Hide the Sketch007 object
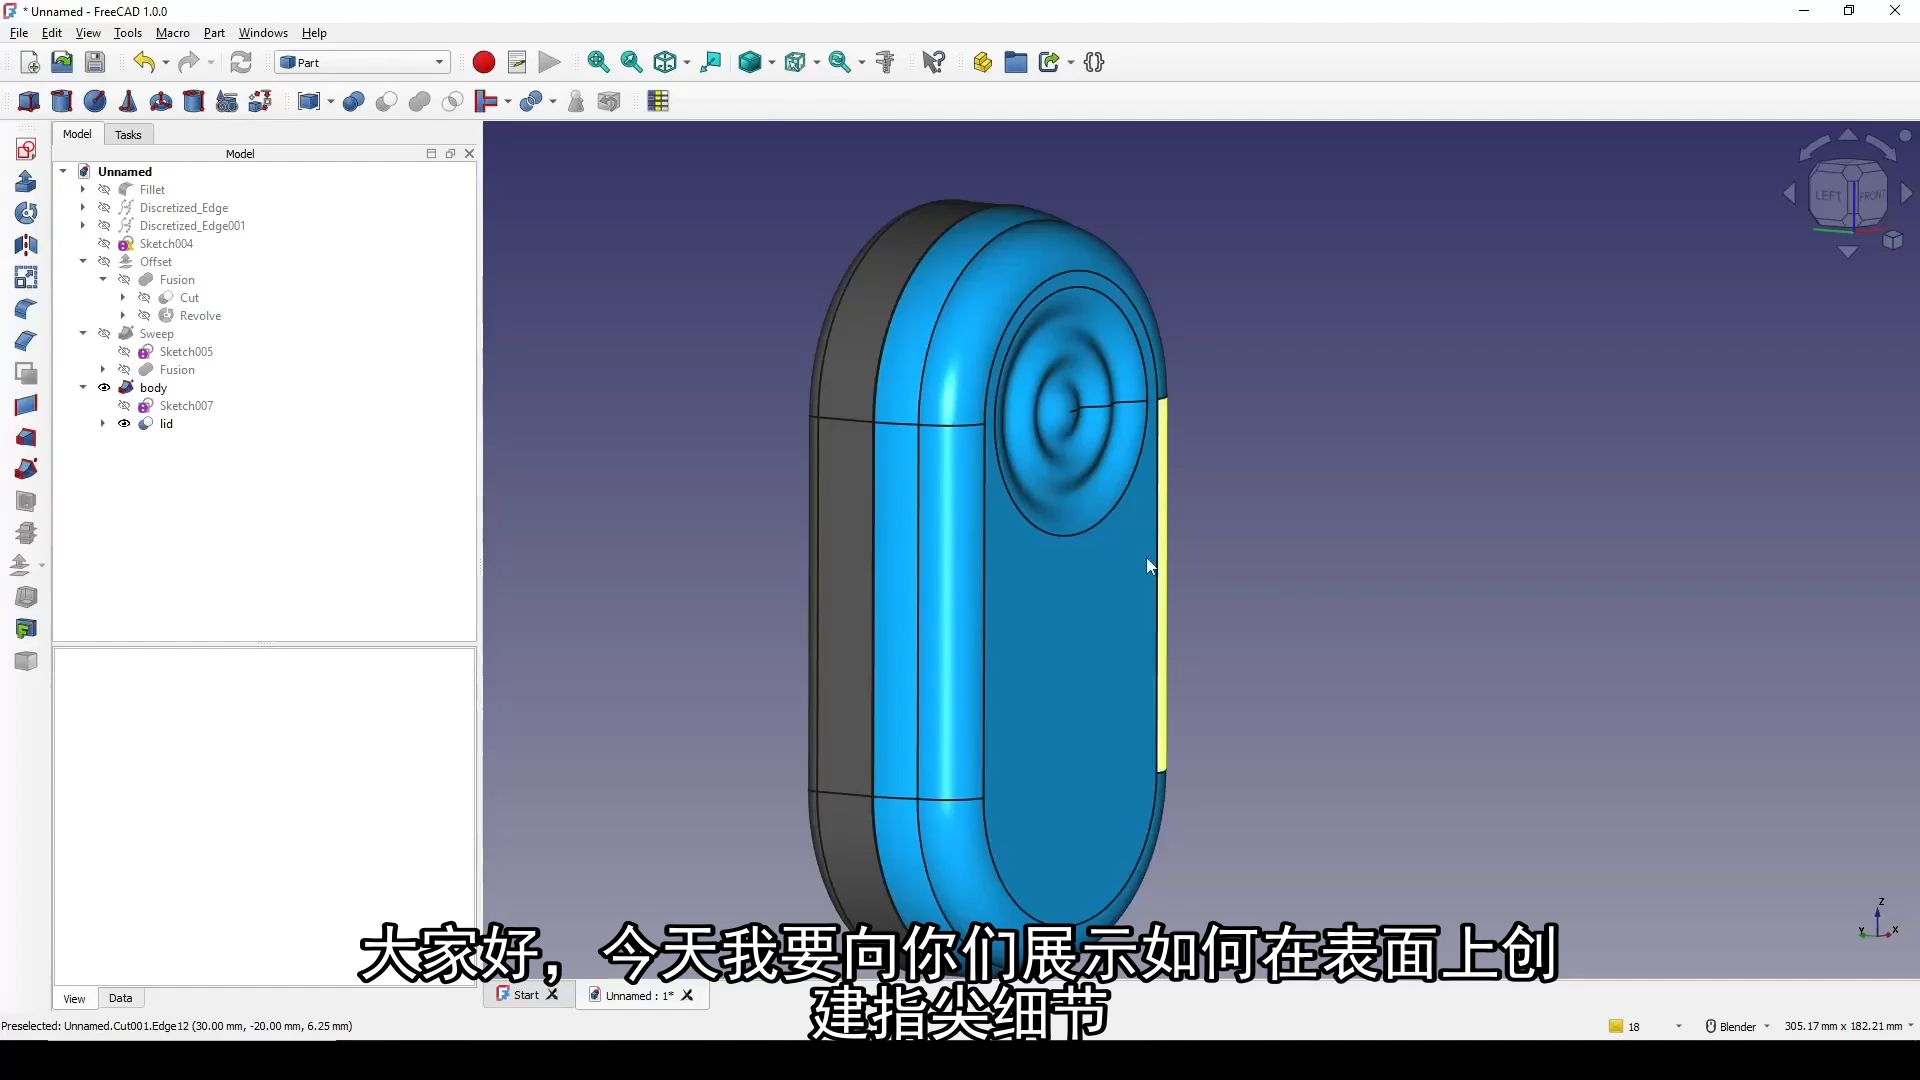 (x=124, y=406)
